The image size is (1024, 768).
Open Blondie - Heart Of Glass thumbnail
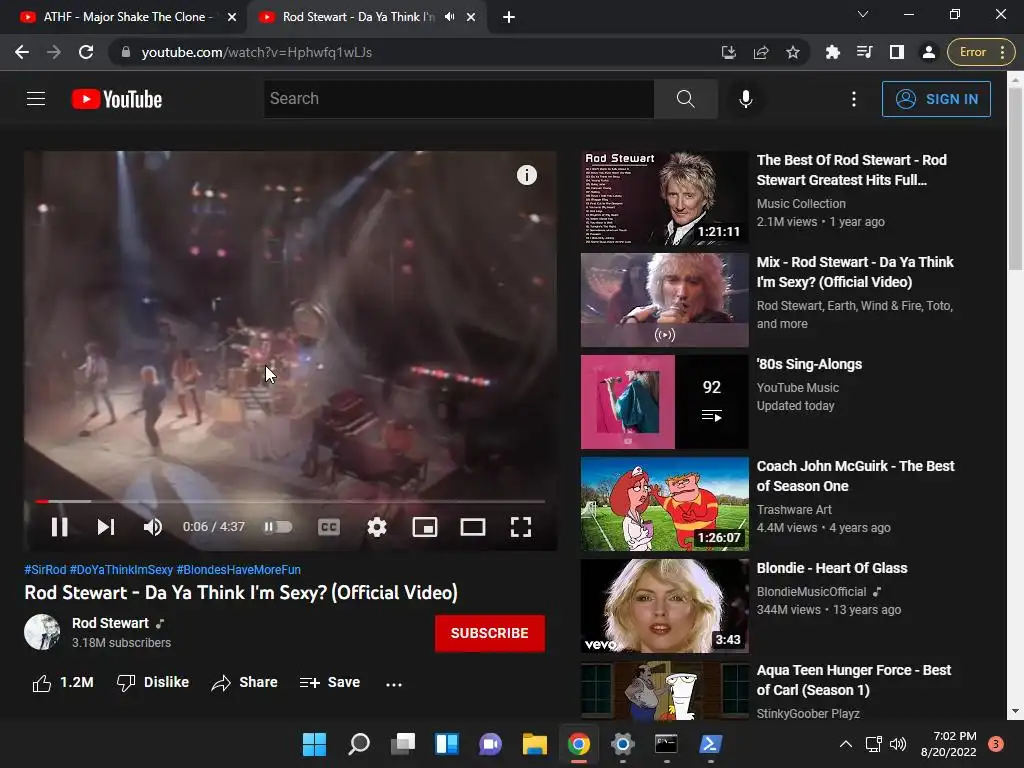(665, 606)
